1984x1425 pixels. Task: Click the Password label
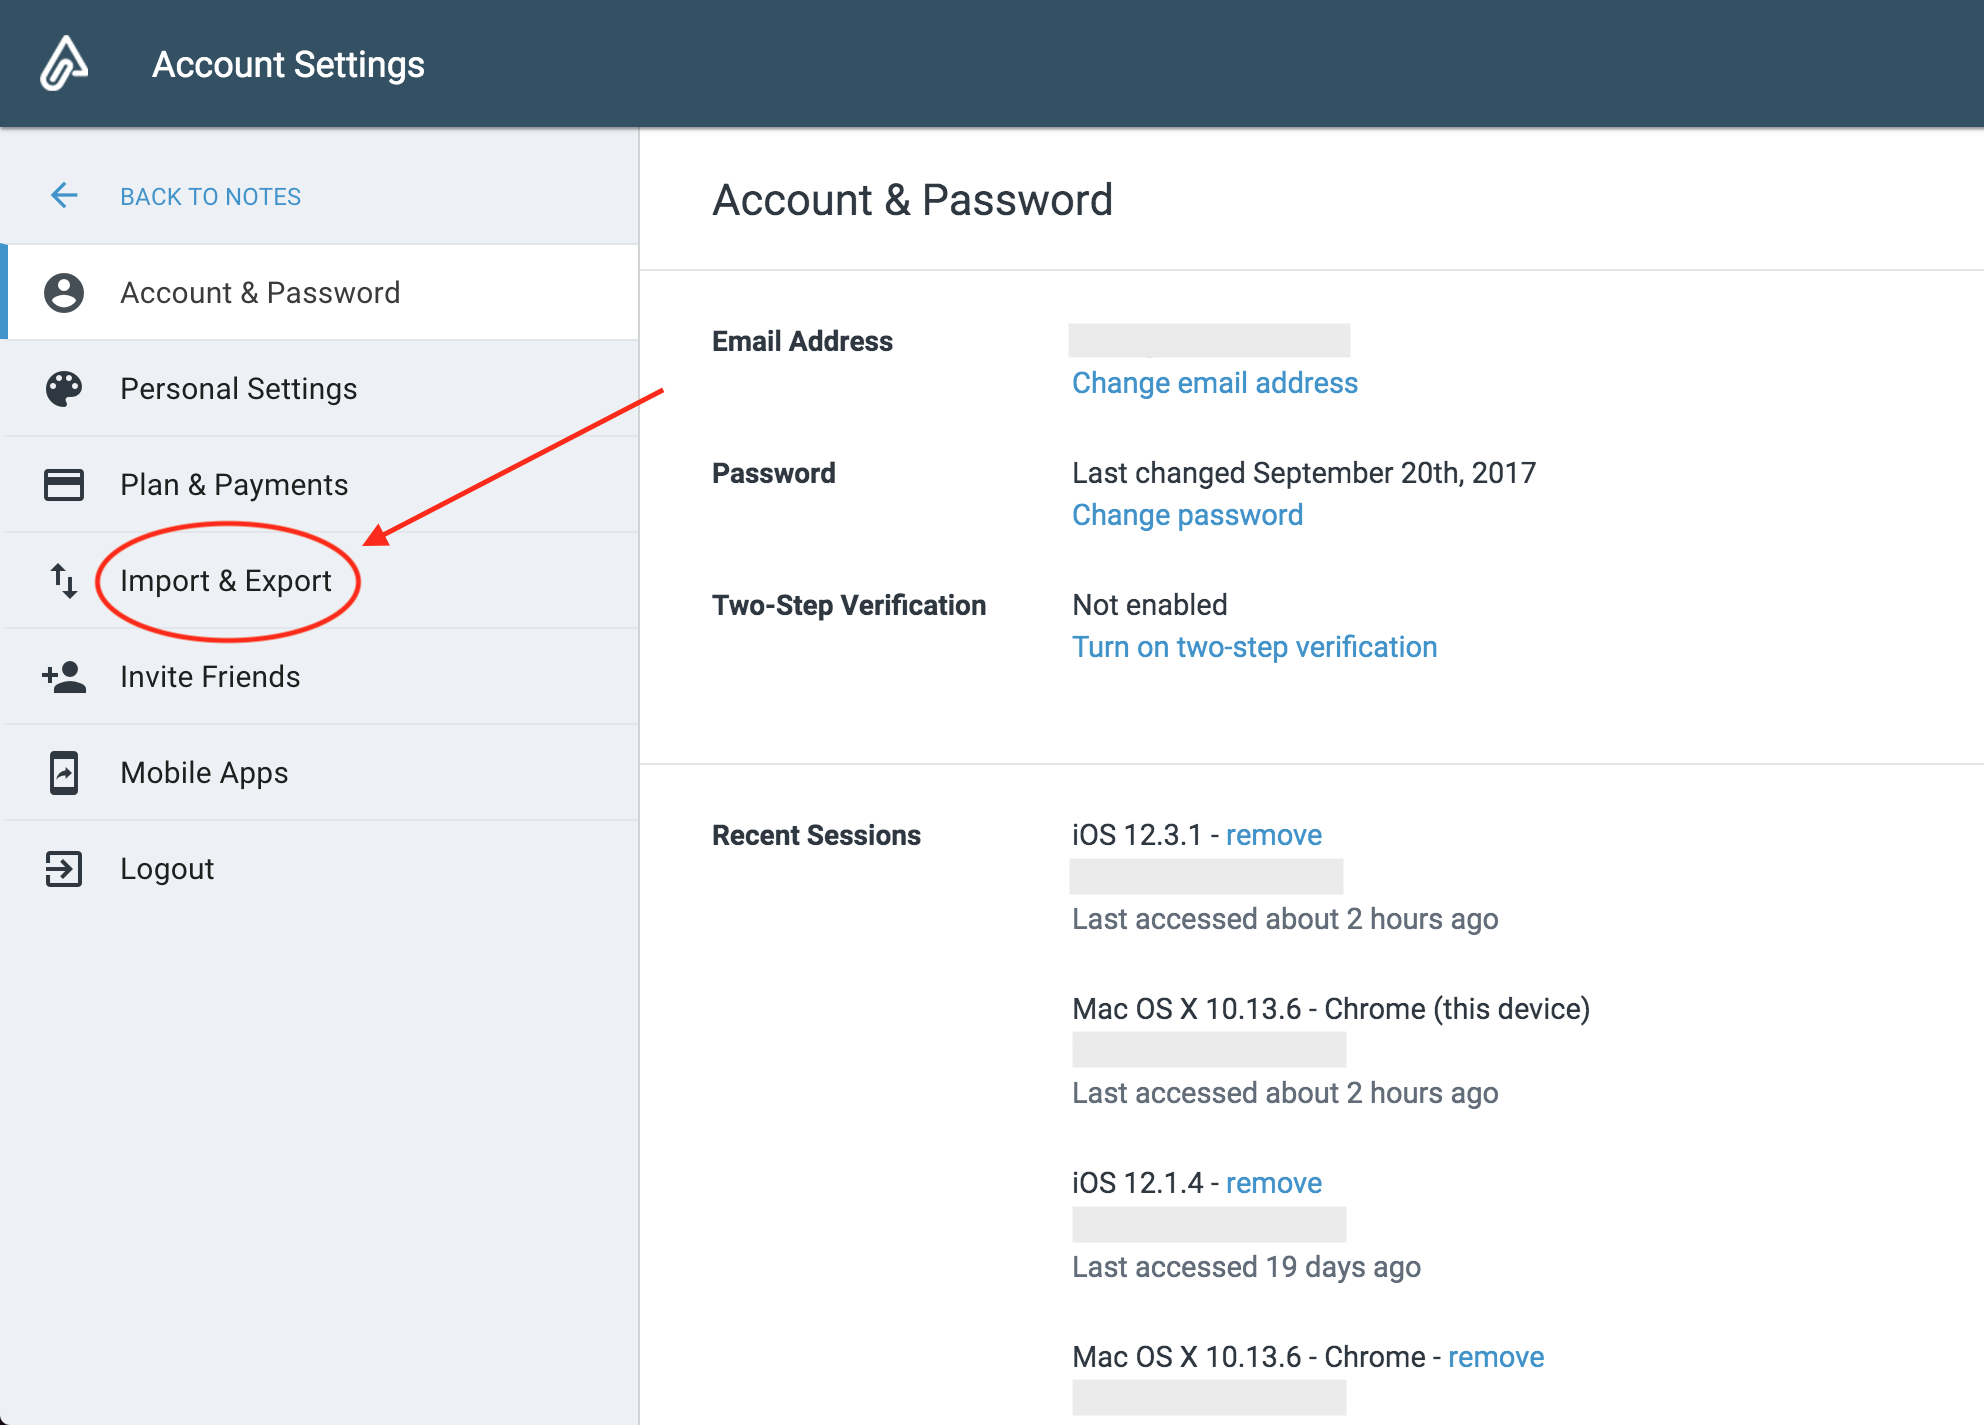(x=773, y=473)
